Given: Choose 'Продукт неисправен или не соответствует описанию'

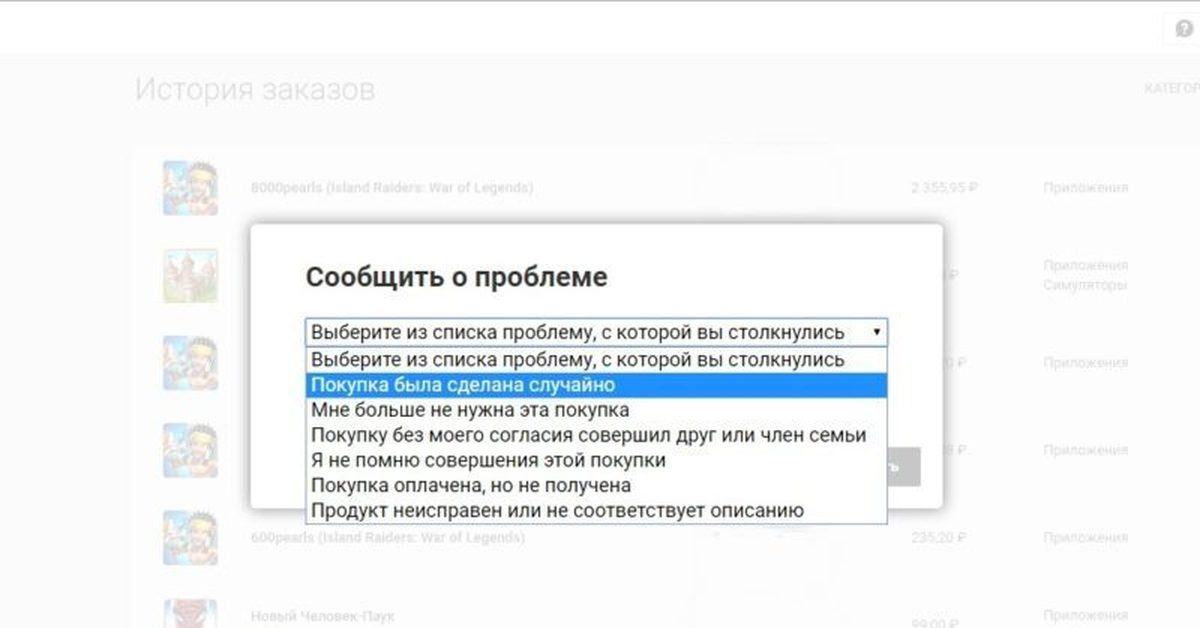Looking at the screenshot, I should coord(596,510).
